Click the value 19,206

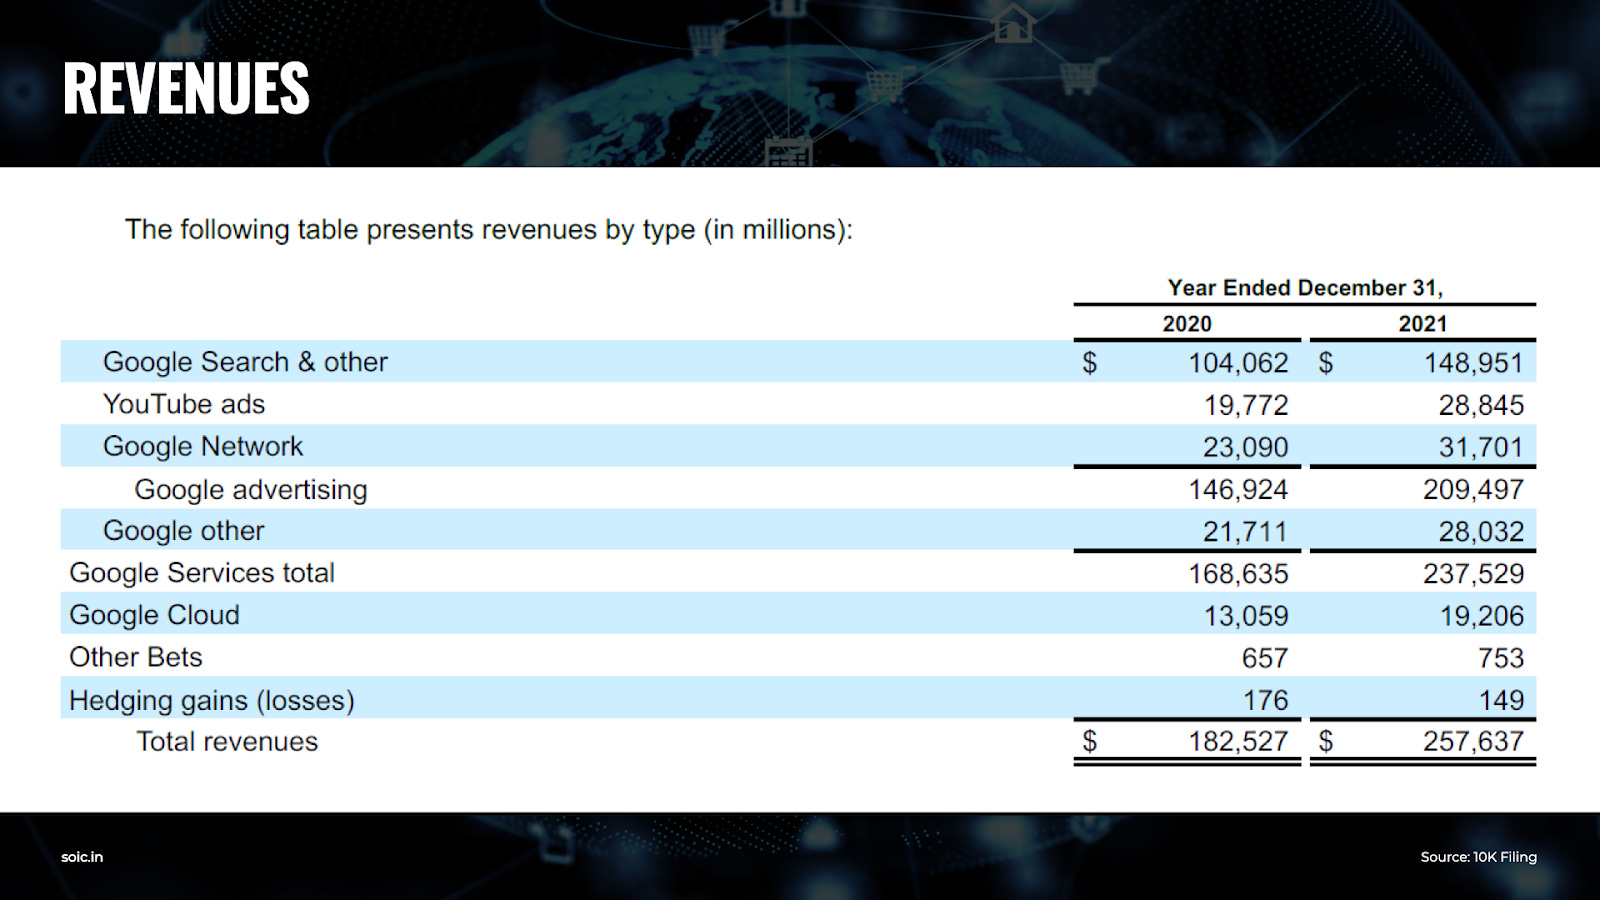[1481, 616]
